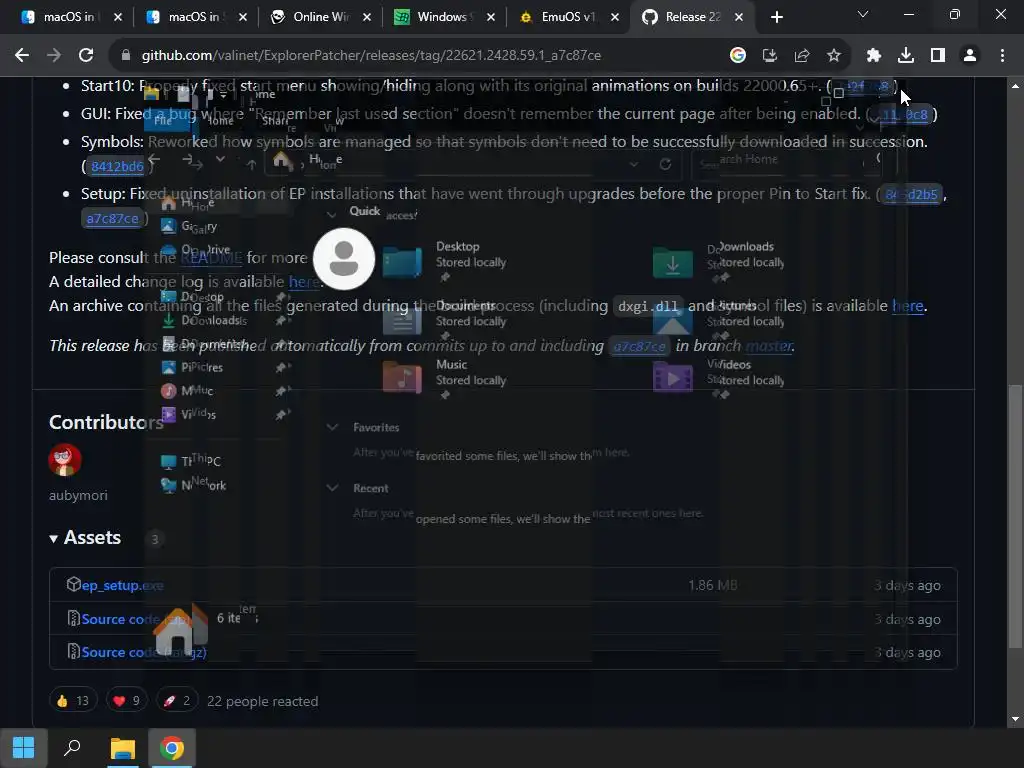Click the page vertical scrollbar thumb
This screenshot has width=1024, height=768.
(x=1015, y=516)
